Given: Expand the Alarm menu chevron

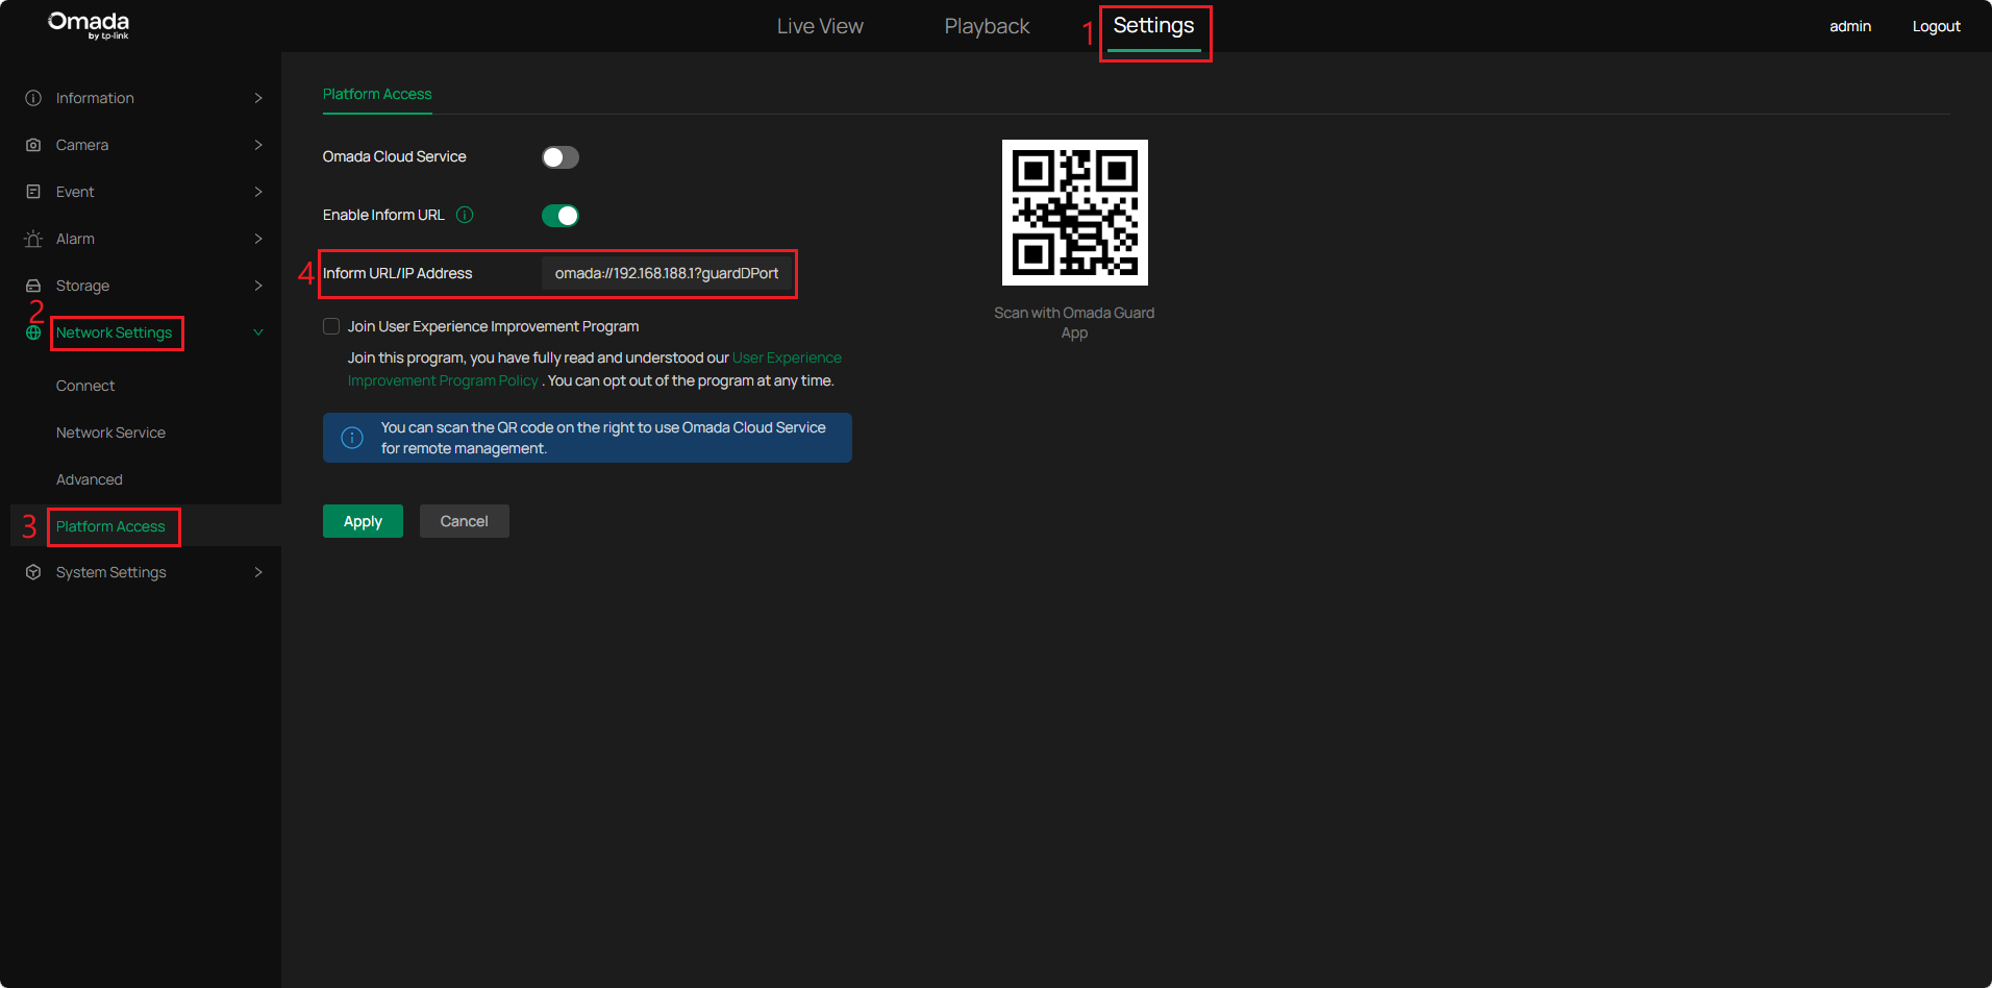Looking at the screenshot, I should (x=258, y=239).
